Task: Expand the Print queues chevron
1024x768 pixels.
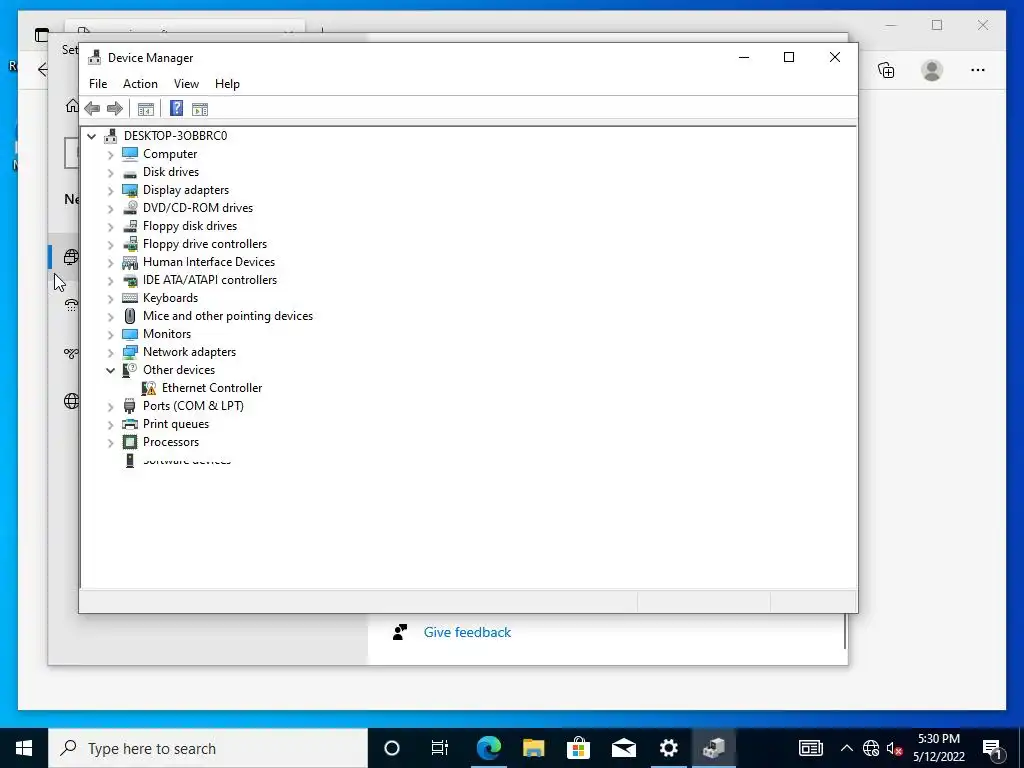Action: [110, 424]
